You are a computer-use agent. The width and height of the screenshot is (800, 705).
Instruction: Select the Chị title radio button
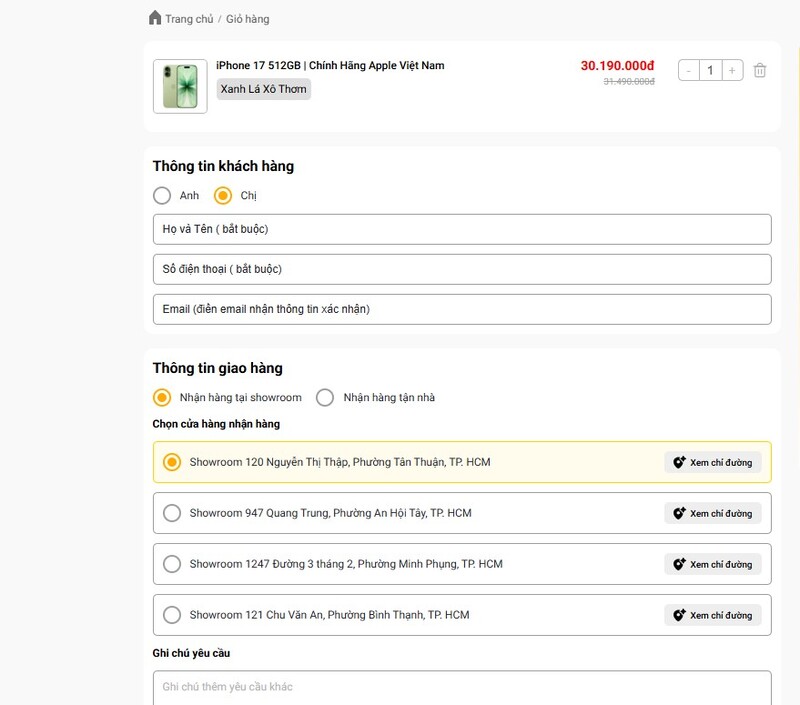pyautogui.click(x=223, y=196)
